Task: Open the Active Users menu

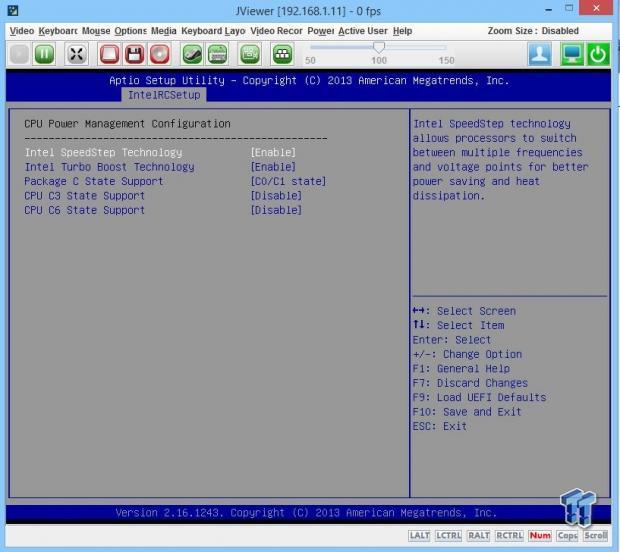Action: tap(363, 31)
